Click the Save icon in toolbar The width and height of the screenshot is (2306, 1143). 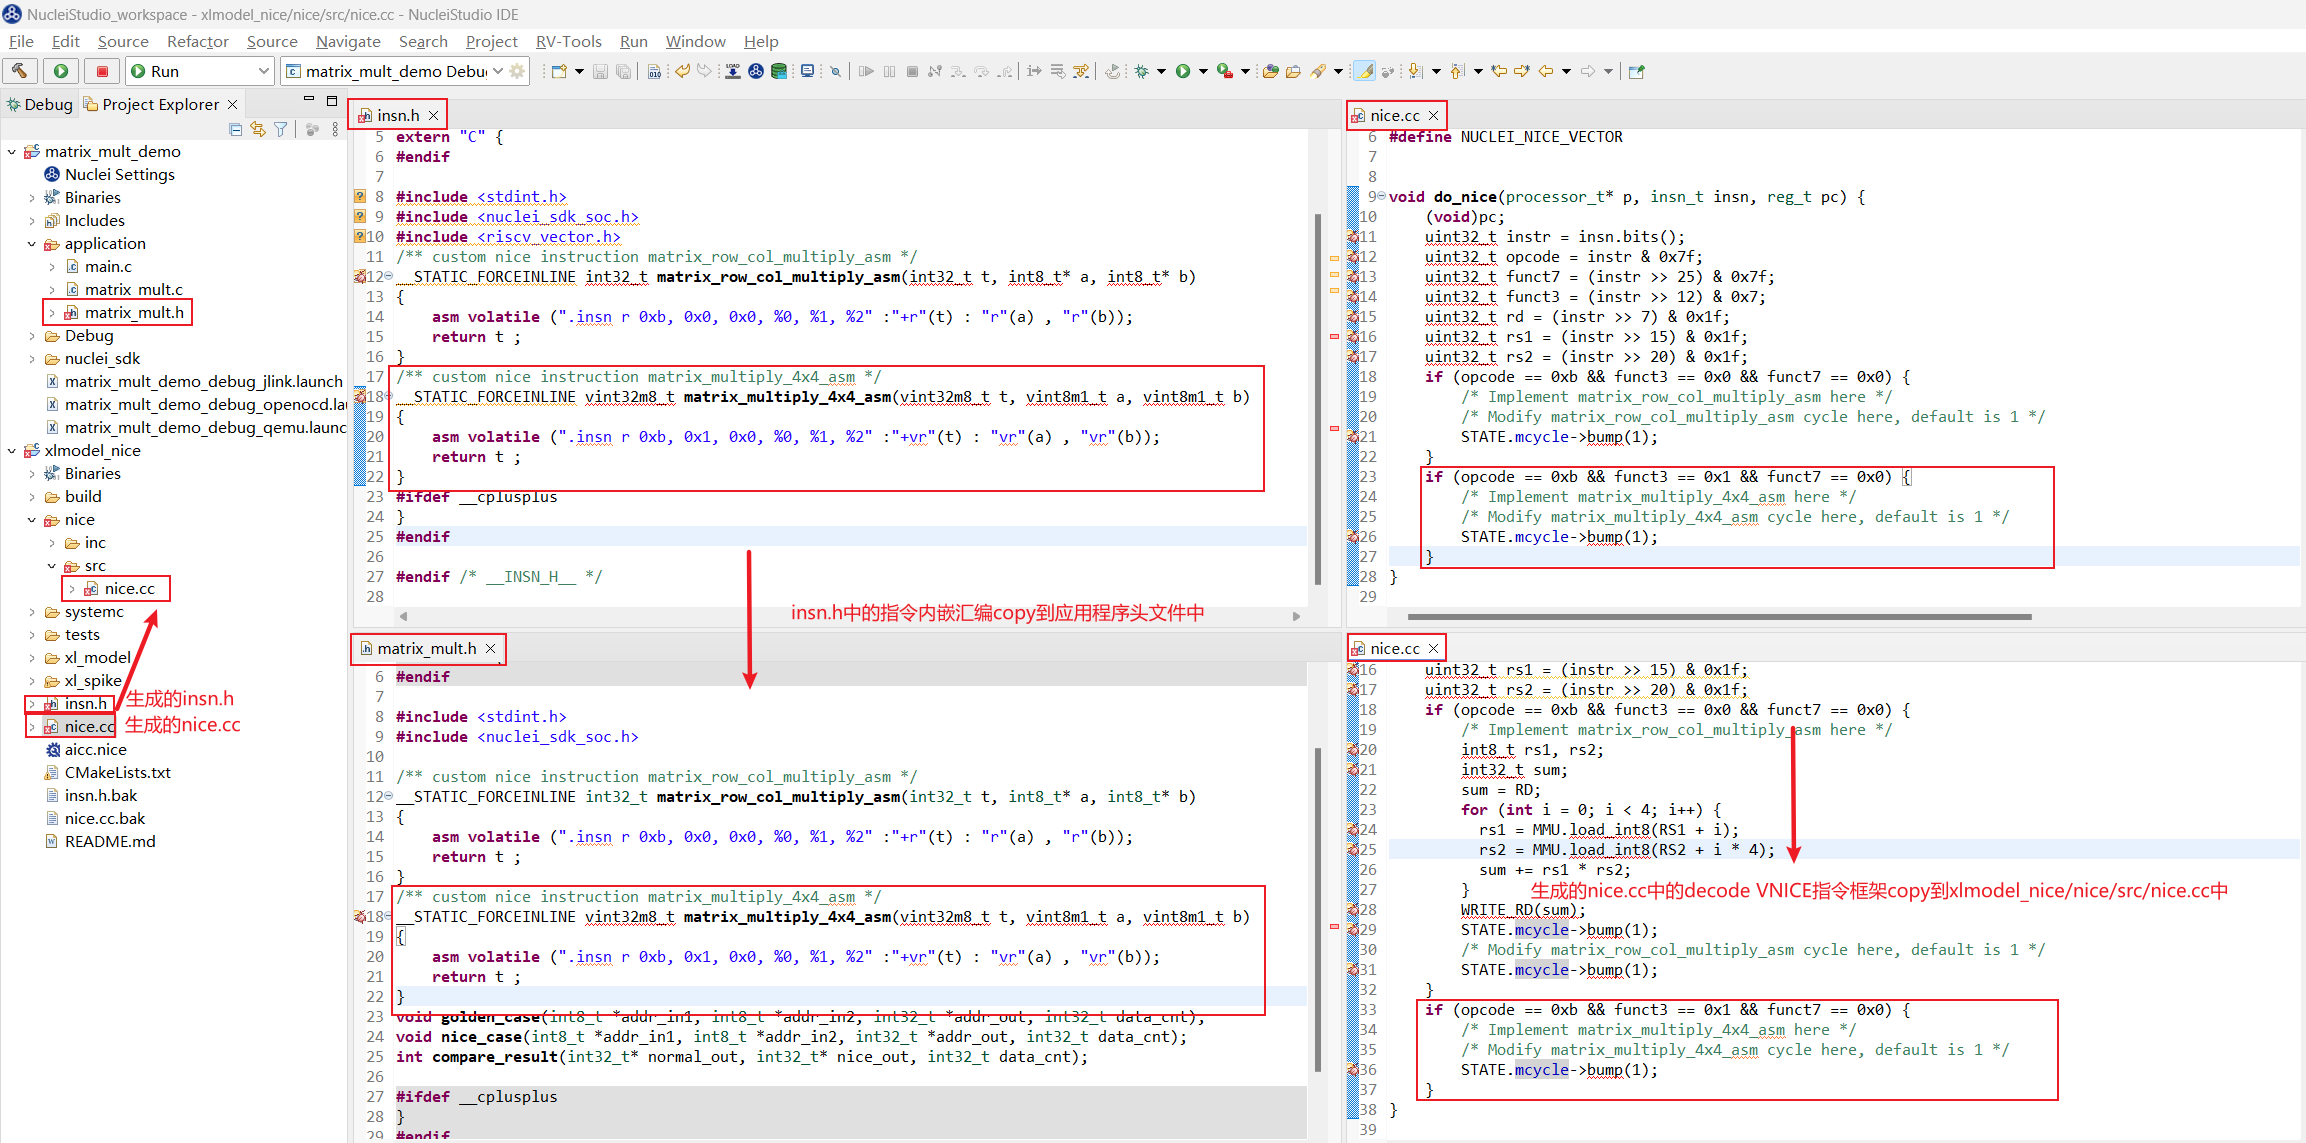click(x=600, y=71)
